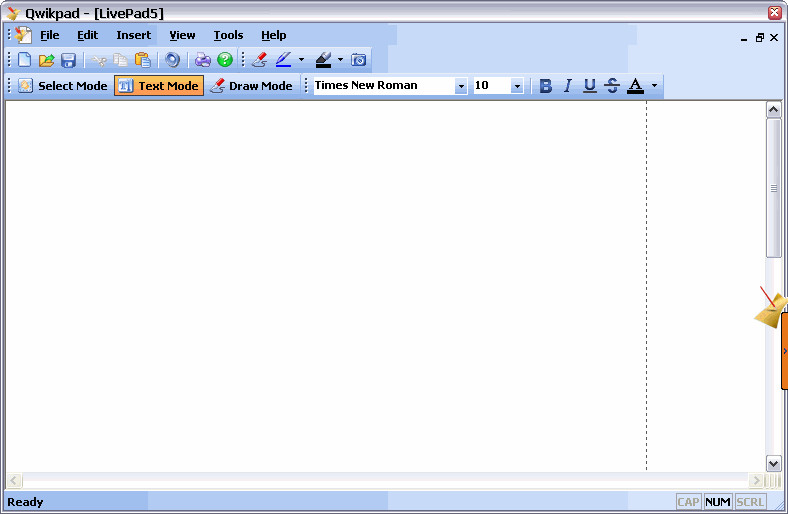
Task: Open the View menu
Action: pyautogui.click(x=182, y=35)
